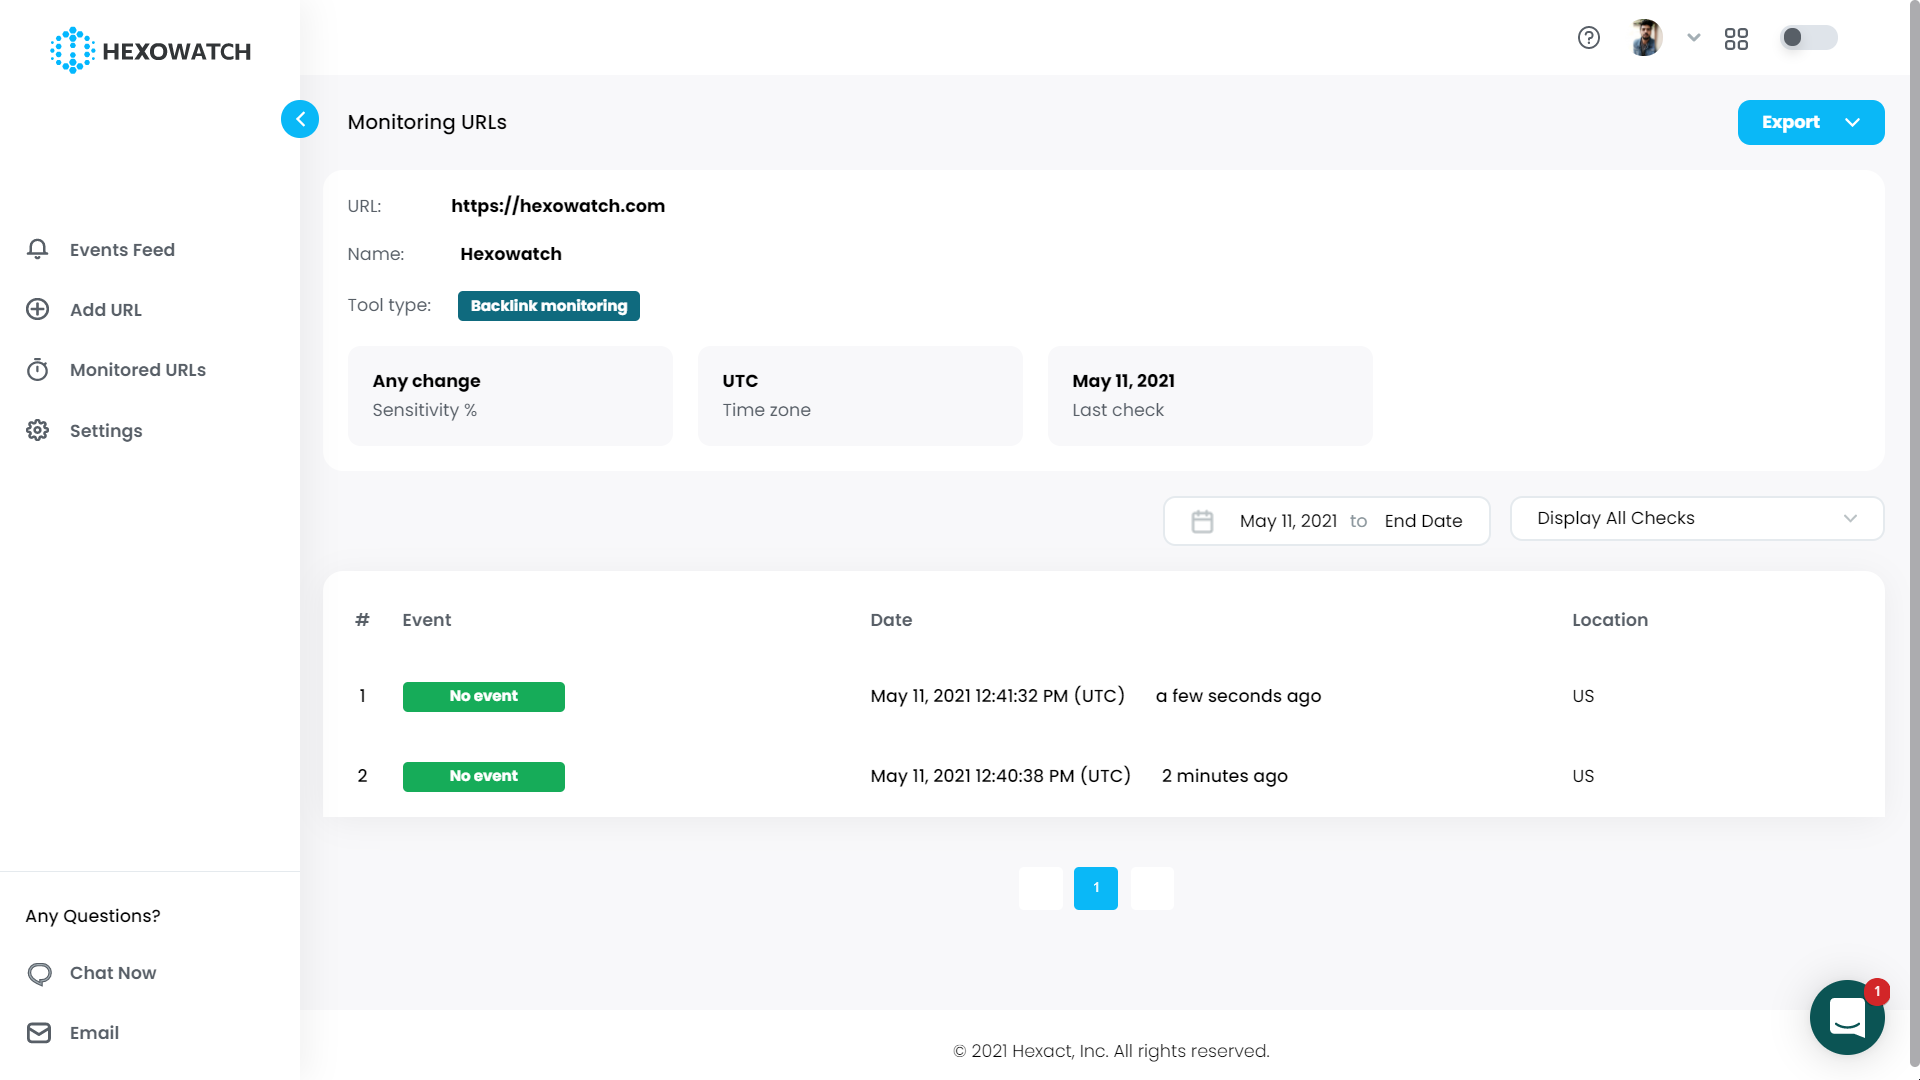The height and width of the screenshot is (1080, 1920).
Task: Click the Settings gear icon
Action: coord(38,430)
